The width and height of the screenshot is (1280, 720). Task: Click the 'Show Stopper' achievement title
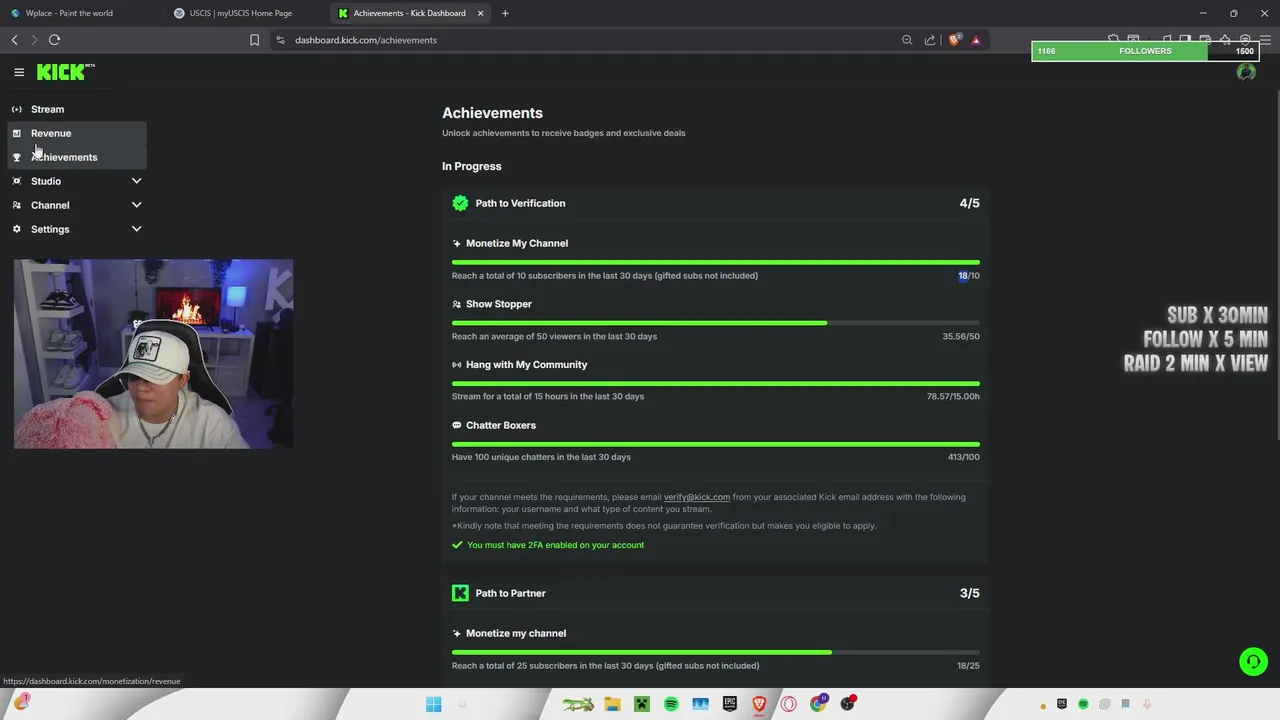tap(499, 304)
